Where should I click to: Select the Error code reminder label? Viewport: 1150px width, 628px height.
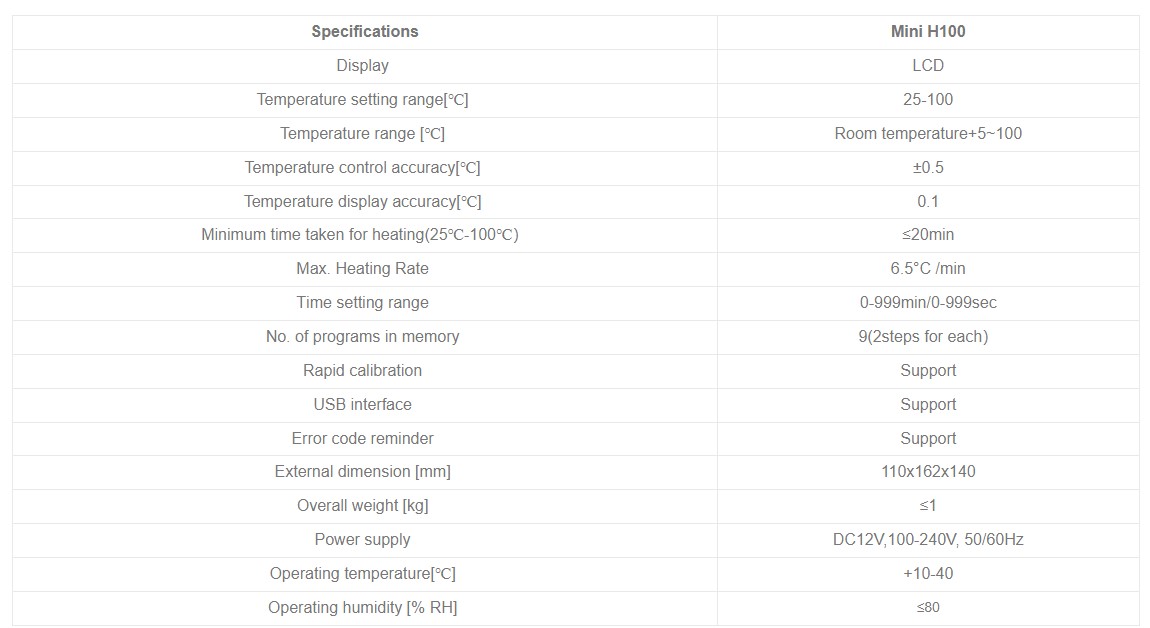click(x=362, y=438)
